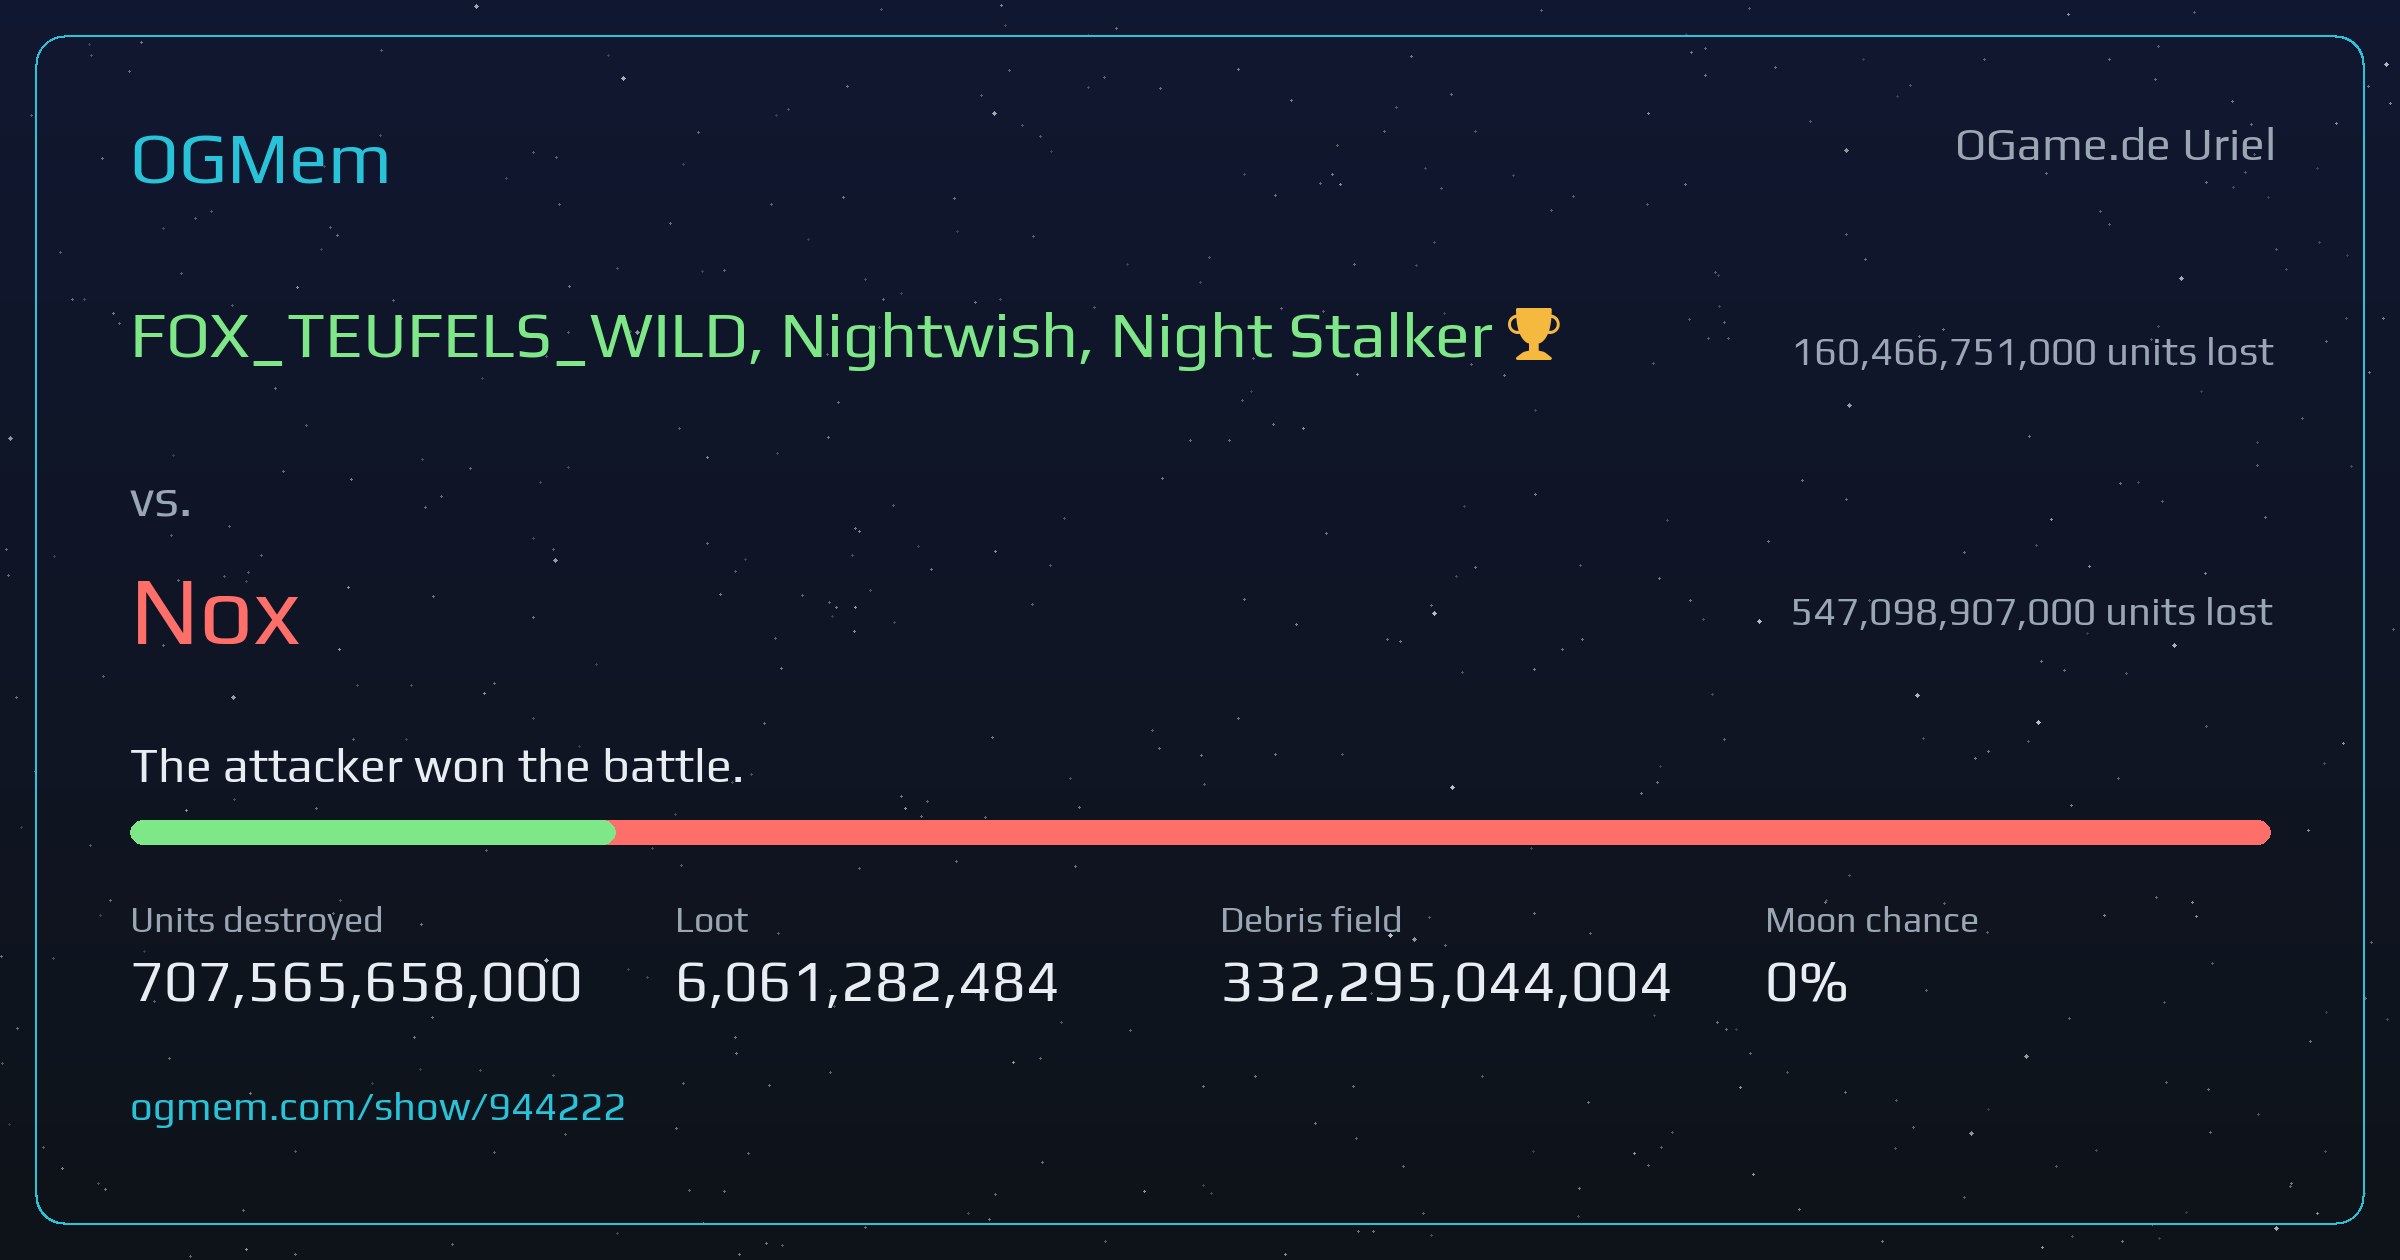Click the 6,061,282,484 loot value
This screenshot has width=2400, height=1260.
(x=866, y=982)
